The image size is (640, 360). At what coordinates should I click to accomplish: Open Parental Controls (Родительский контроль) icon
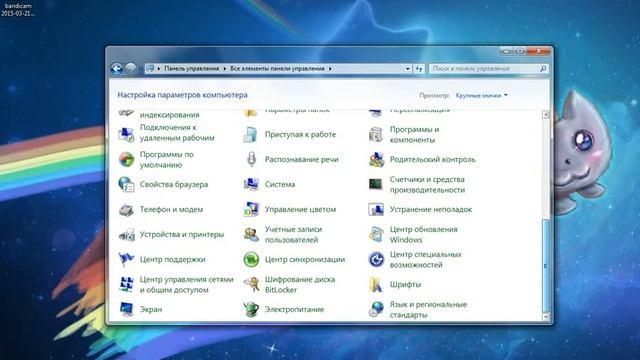click(376, 160)
